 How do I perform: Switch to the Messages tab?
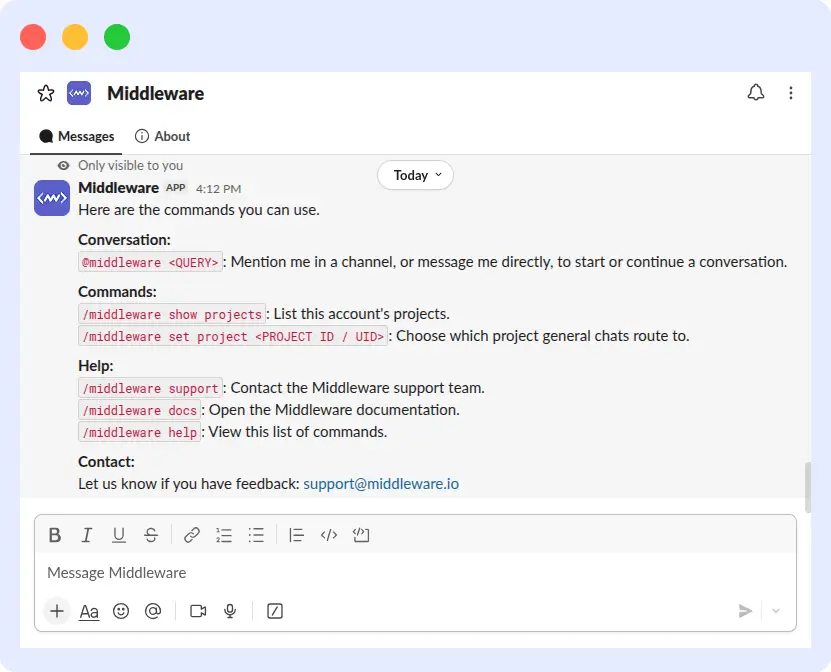pos(76,136)
